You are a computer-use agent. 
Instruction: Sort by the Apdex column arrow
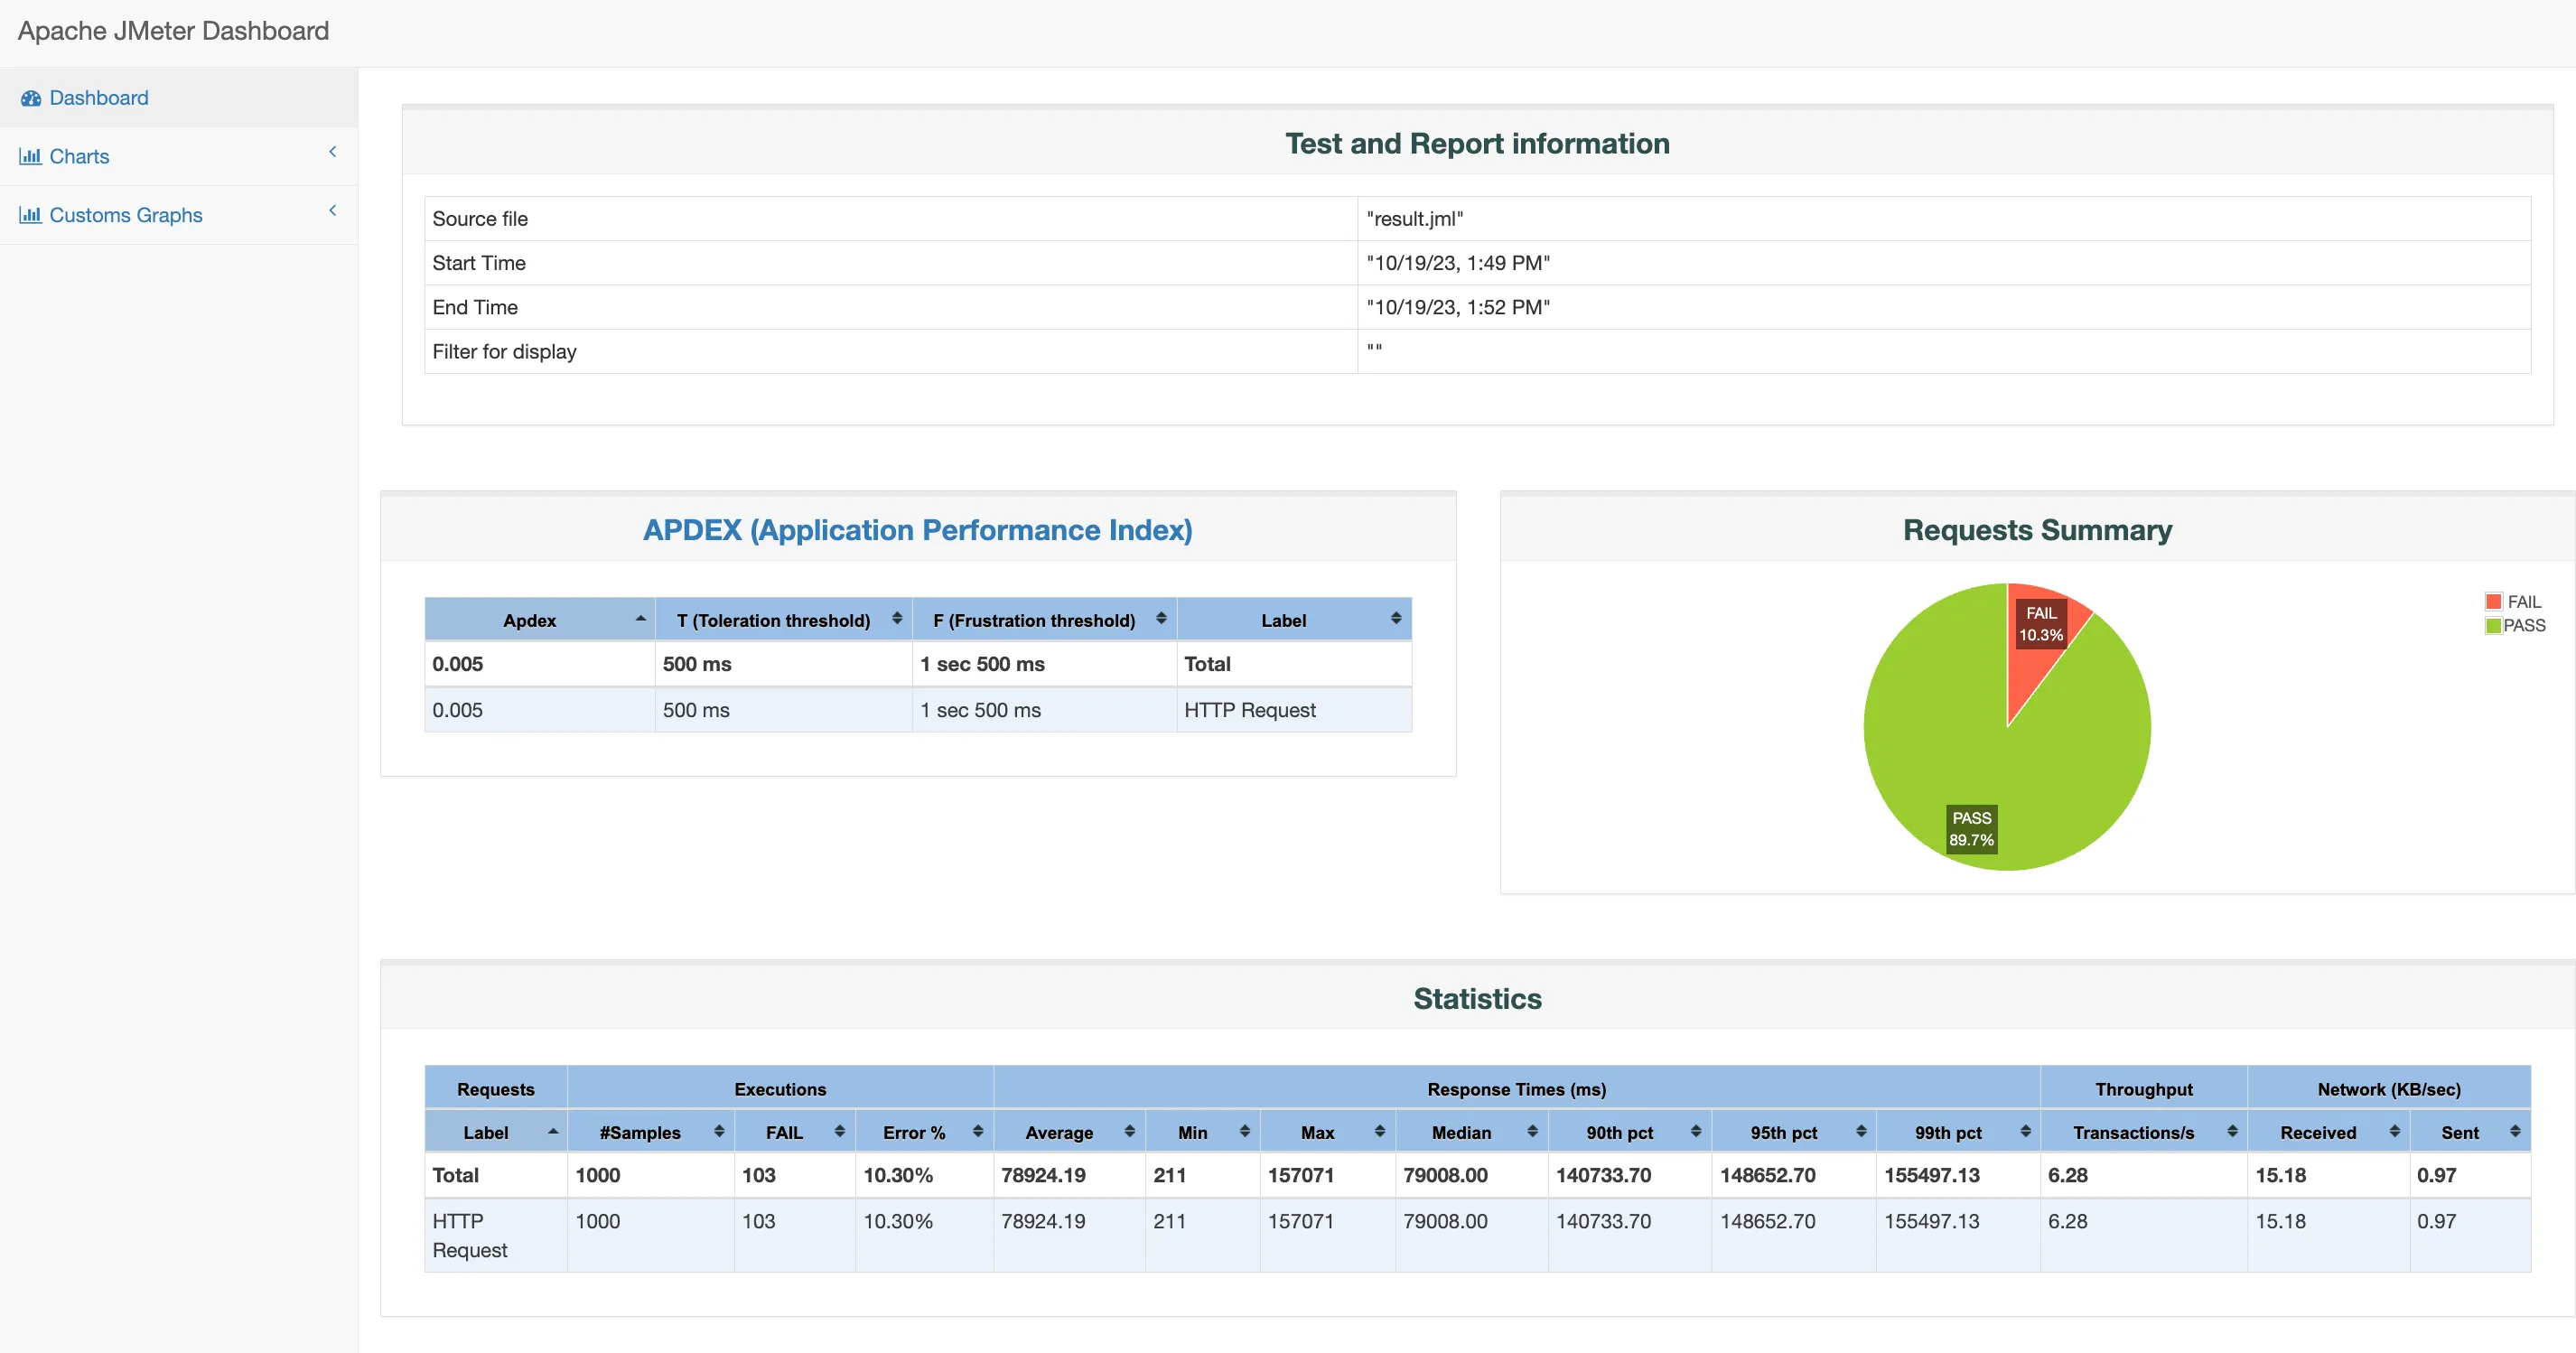(x=640, y=619)
